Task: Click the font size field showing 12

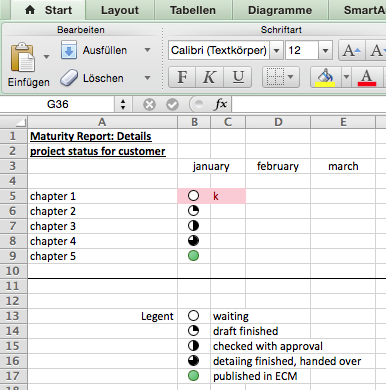Action: (302, 51)
